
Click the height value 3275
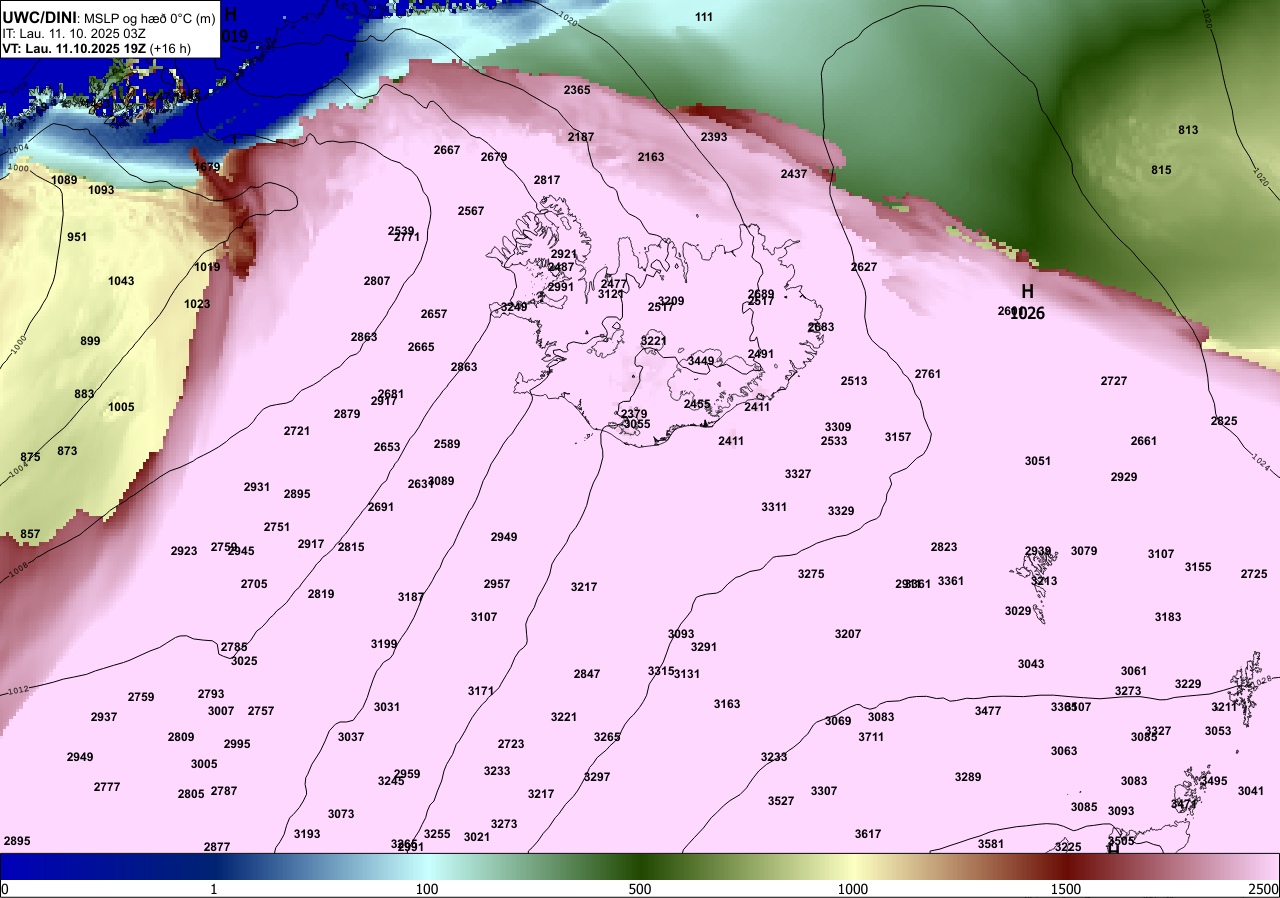[811, 574]
